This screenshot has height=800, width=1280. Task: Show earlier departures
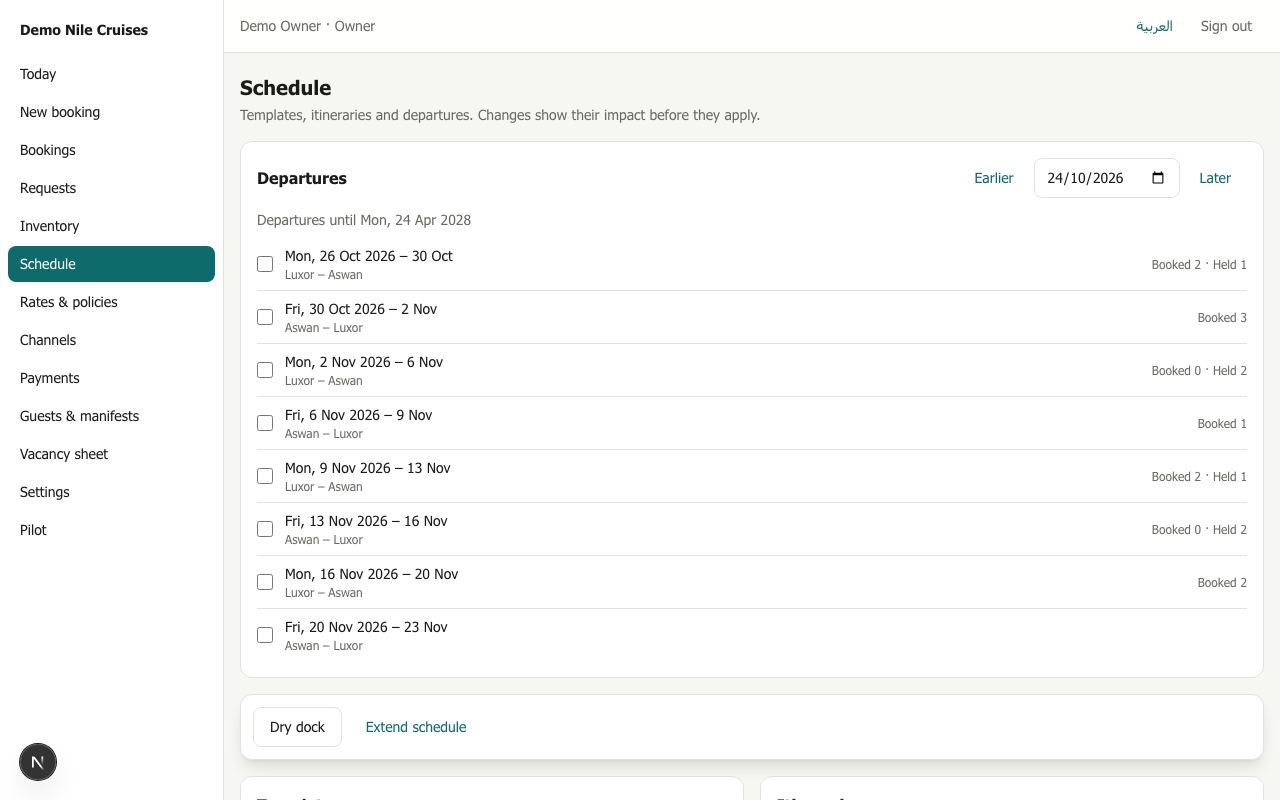coord(994,178)
